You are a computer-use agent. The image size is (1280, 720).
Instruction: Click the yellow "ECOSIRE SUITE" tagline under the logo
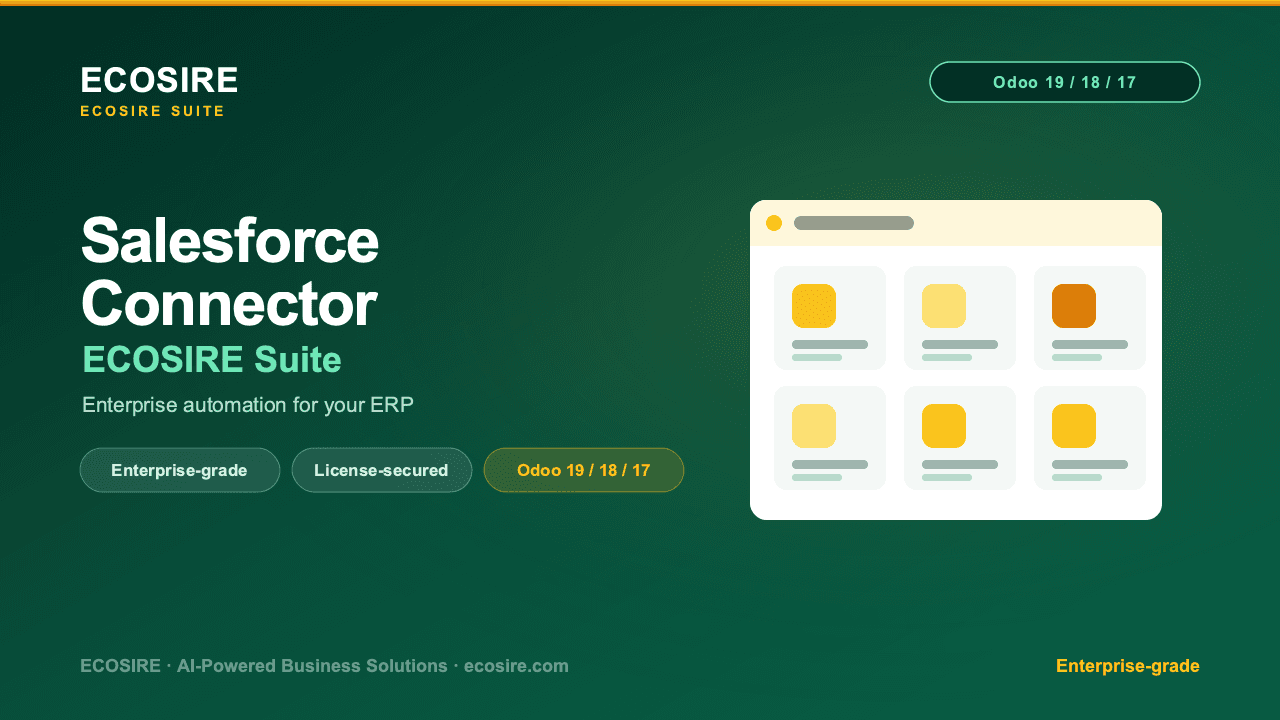click(x=153, y=111)
